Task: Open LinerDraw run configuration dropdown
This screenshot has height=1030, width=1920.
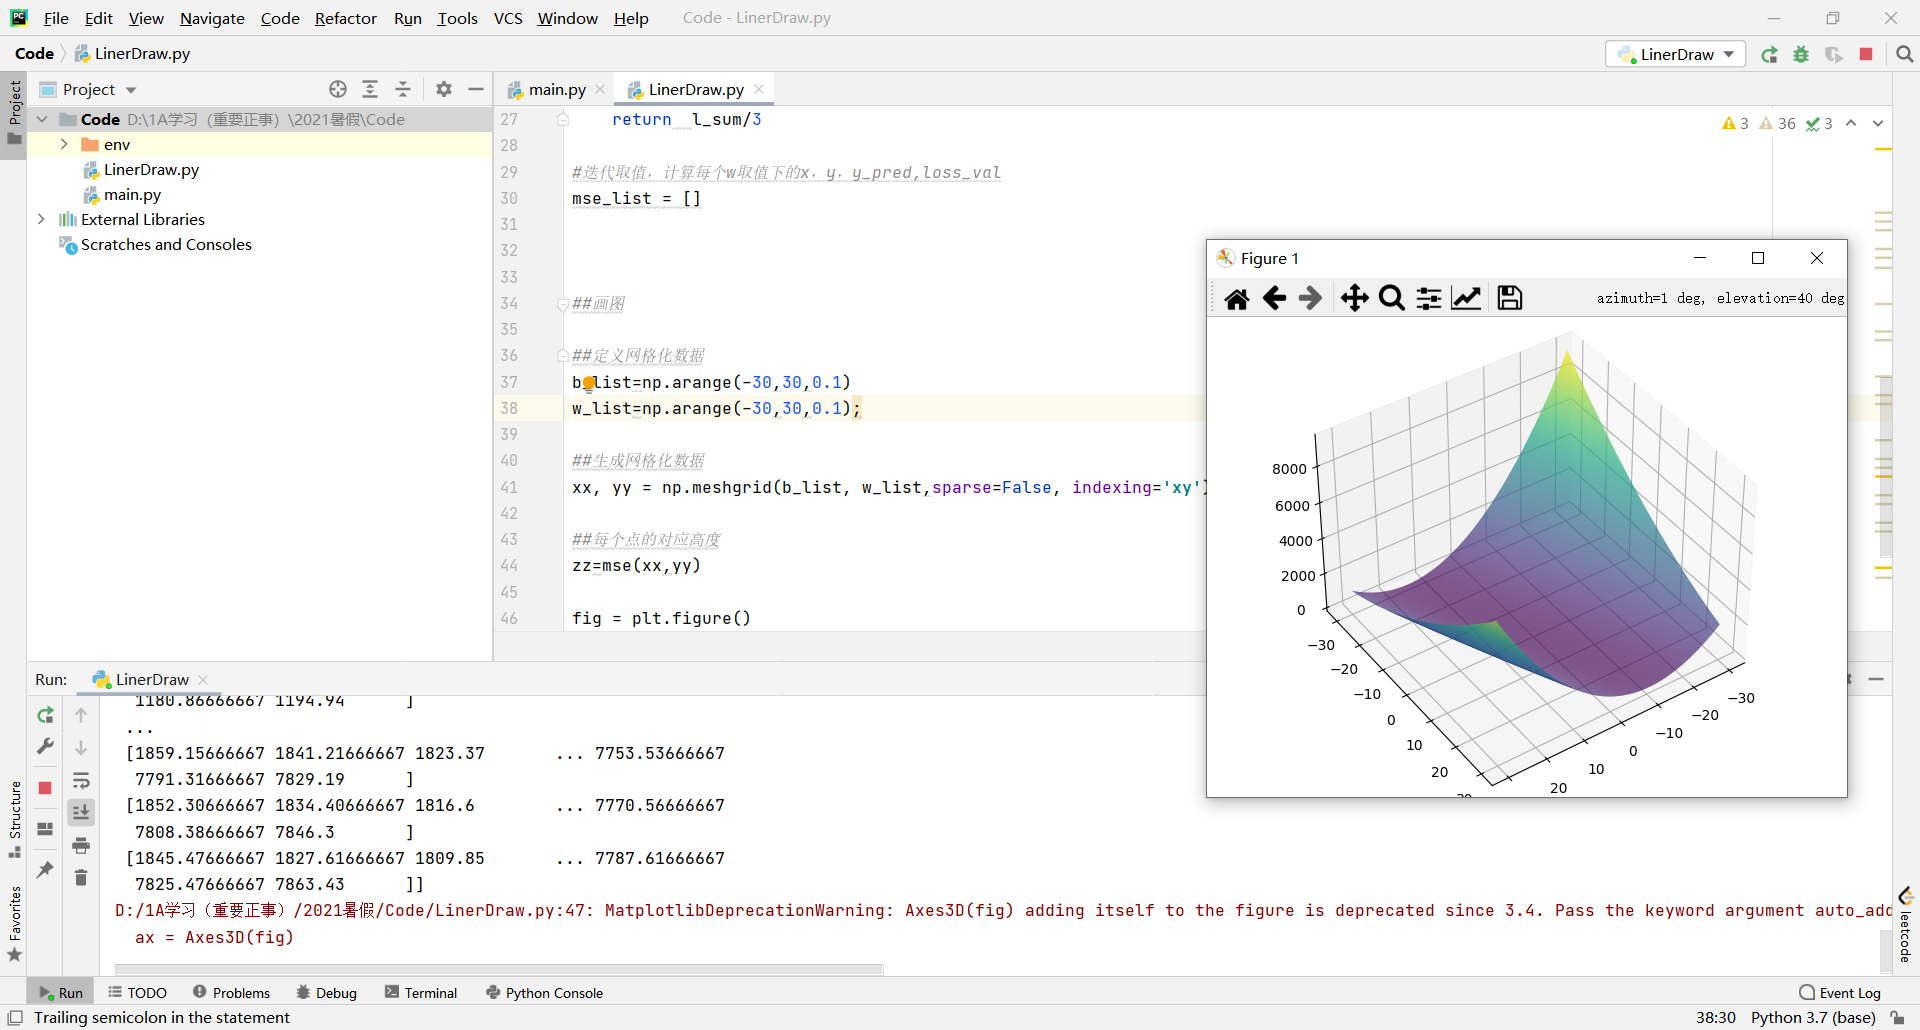Action: click(1675, 54)
